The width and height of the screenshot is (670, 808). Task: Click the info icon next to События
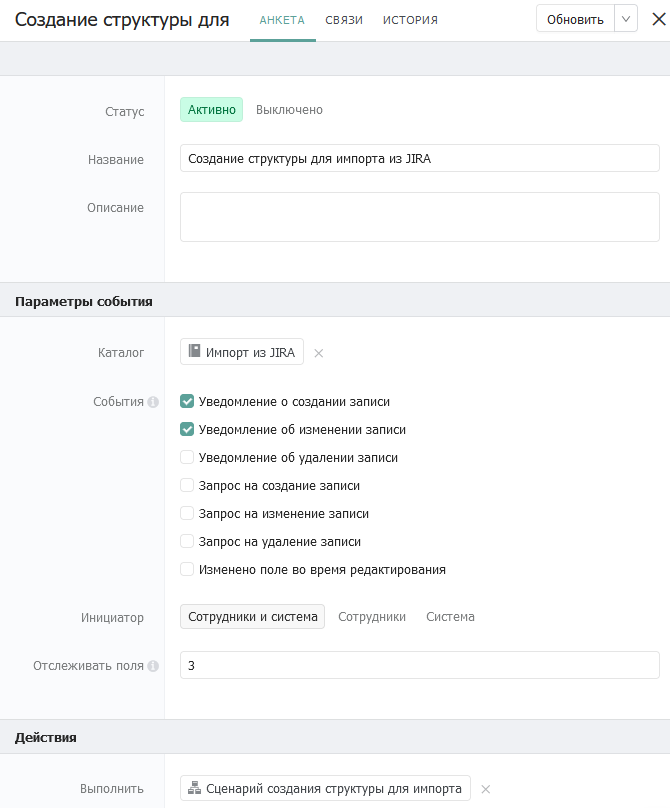point(153,402)
